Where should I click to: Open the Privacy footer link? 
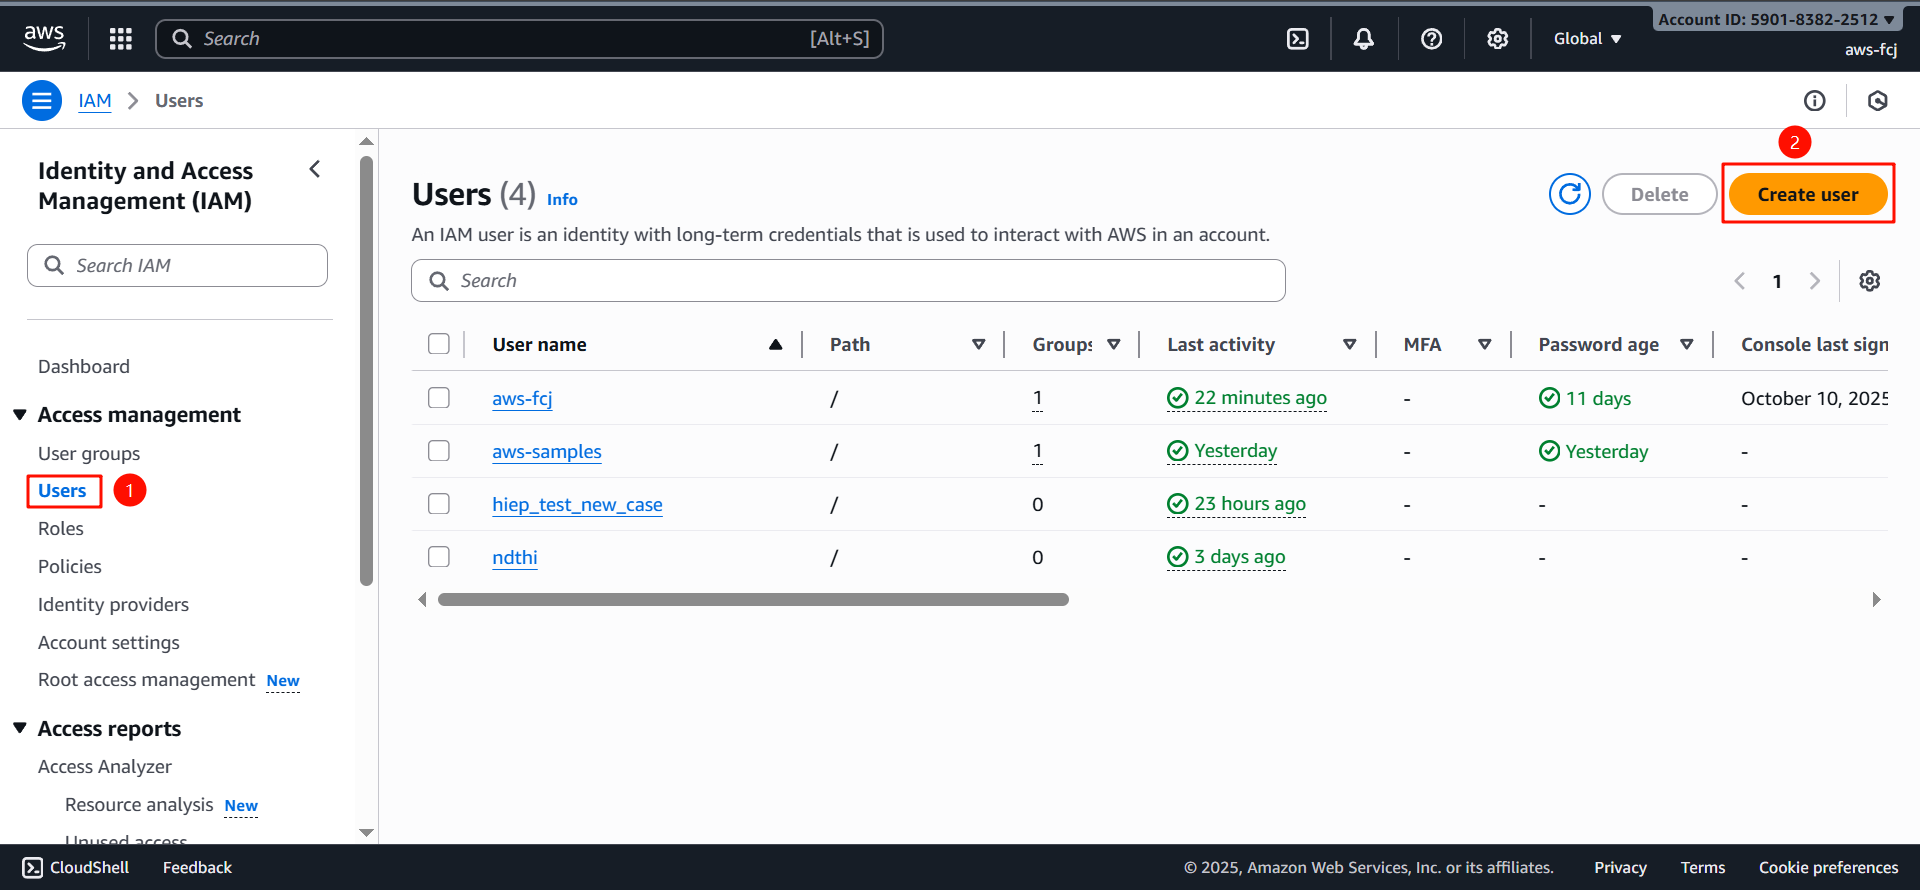[1620, 867]
